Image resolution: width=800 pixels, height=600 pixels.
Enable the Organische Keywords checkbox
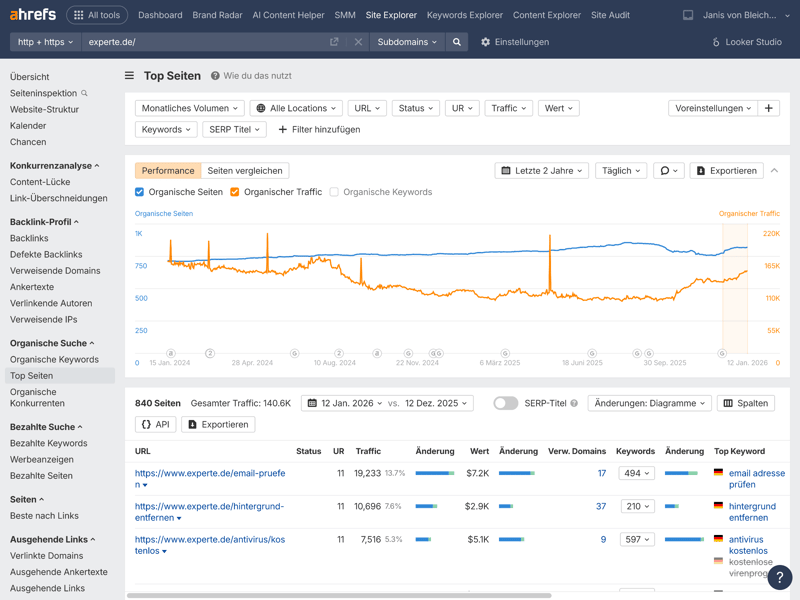(334, 192)
